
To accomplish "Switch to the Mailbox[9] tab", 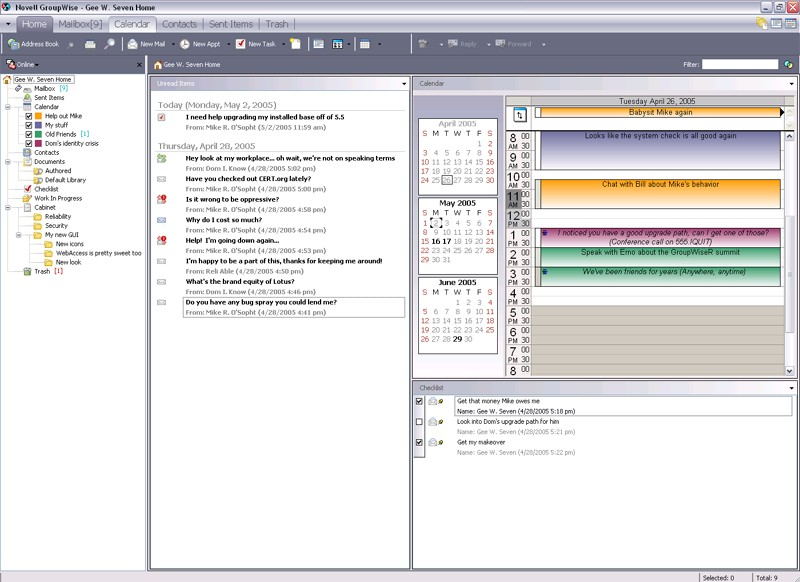I will click(80, 24).
